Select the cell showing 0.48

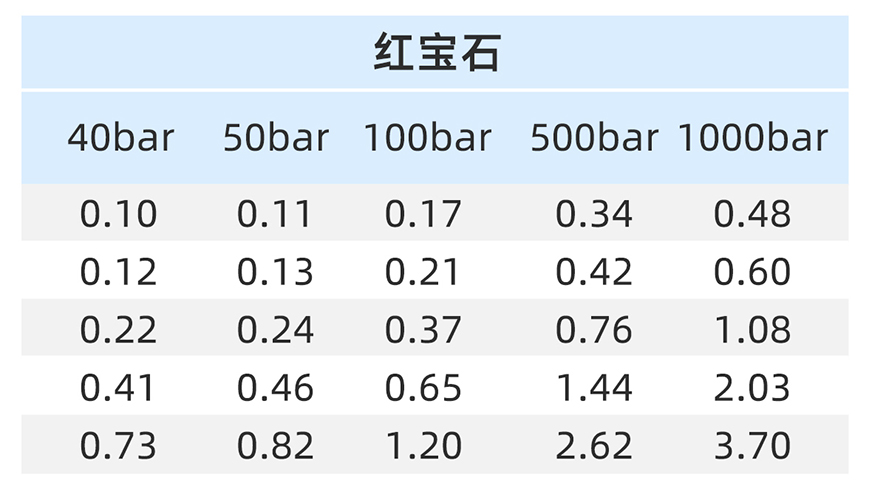coord(752,214)
